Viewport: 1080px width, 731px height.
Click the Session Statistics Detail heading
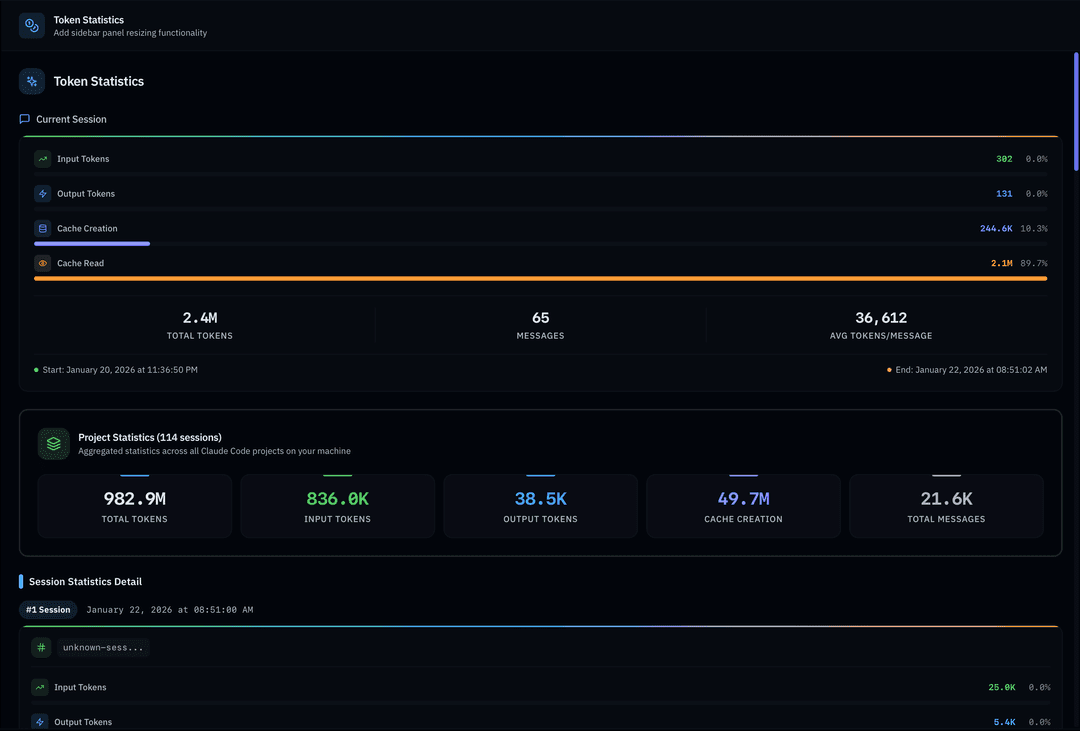pos(85,581)
